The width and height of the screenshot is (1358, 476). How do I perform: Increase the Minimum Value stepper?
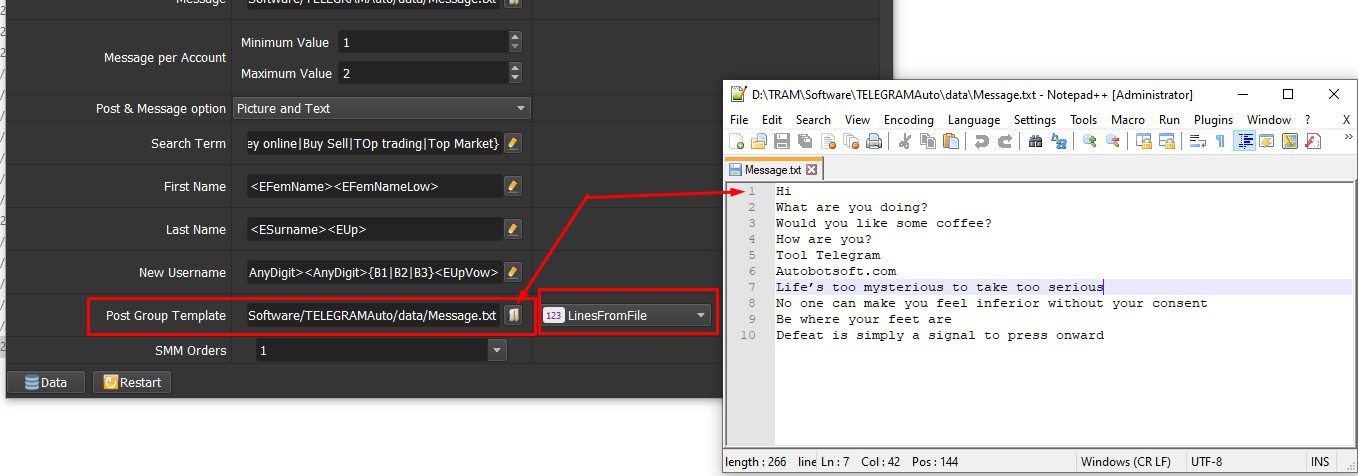pyautogui.click(x=515, y=37)
